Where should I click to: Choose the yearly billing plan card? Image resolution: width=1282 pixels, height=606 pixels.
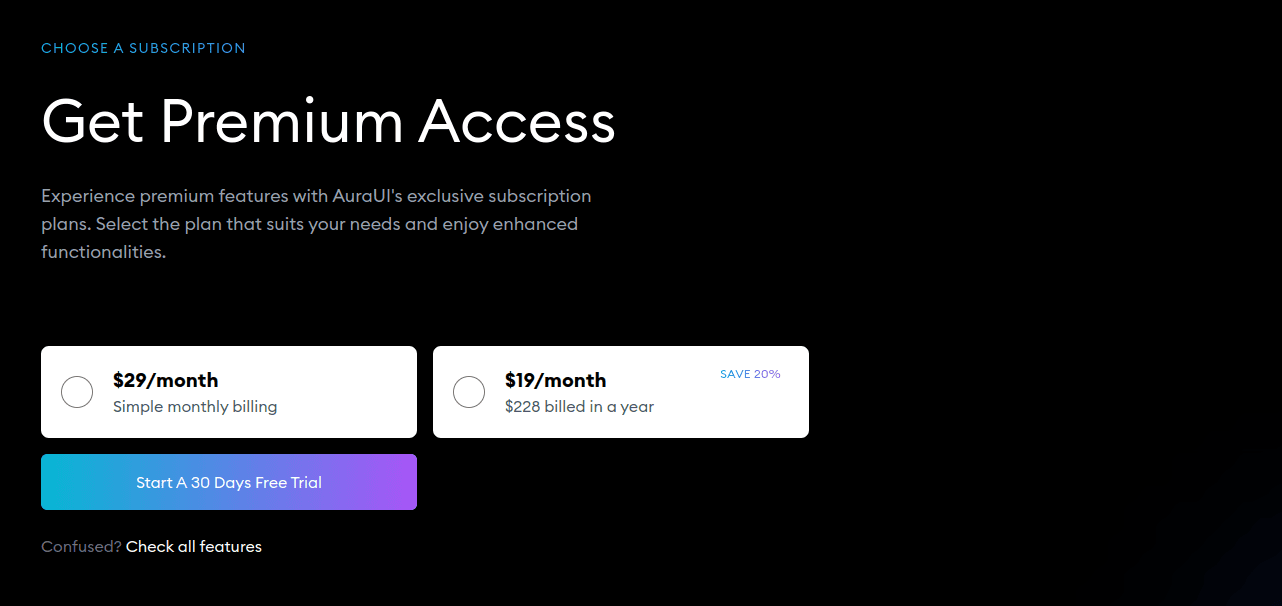(621, 392)
